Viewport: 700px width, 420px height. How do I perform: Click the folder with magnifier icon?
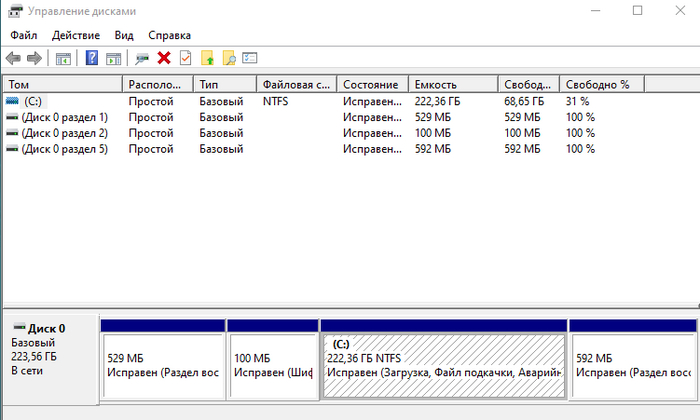[229, 58]
